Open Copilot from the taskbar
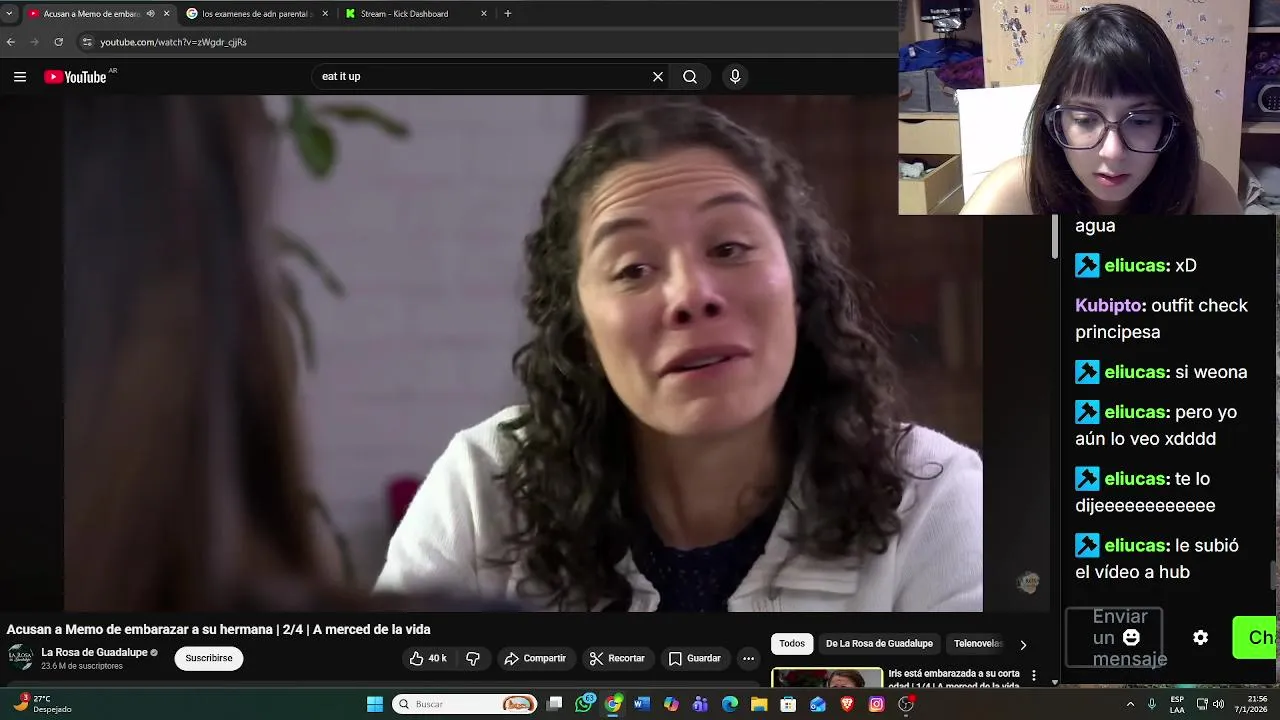 pyautogui.click(x=671, y=704)
